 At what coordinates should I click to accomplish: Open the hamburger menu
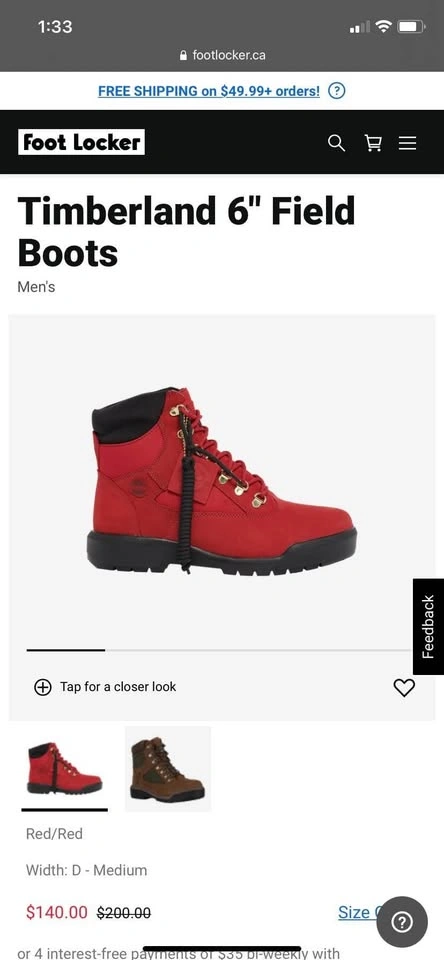tap(407, 143)
